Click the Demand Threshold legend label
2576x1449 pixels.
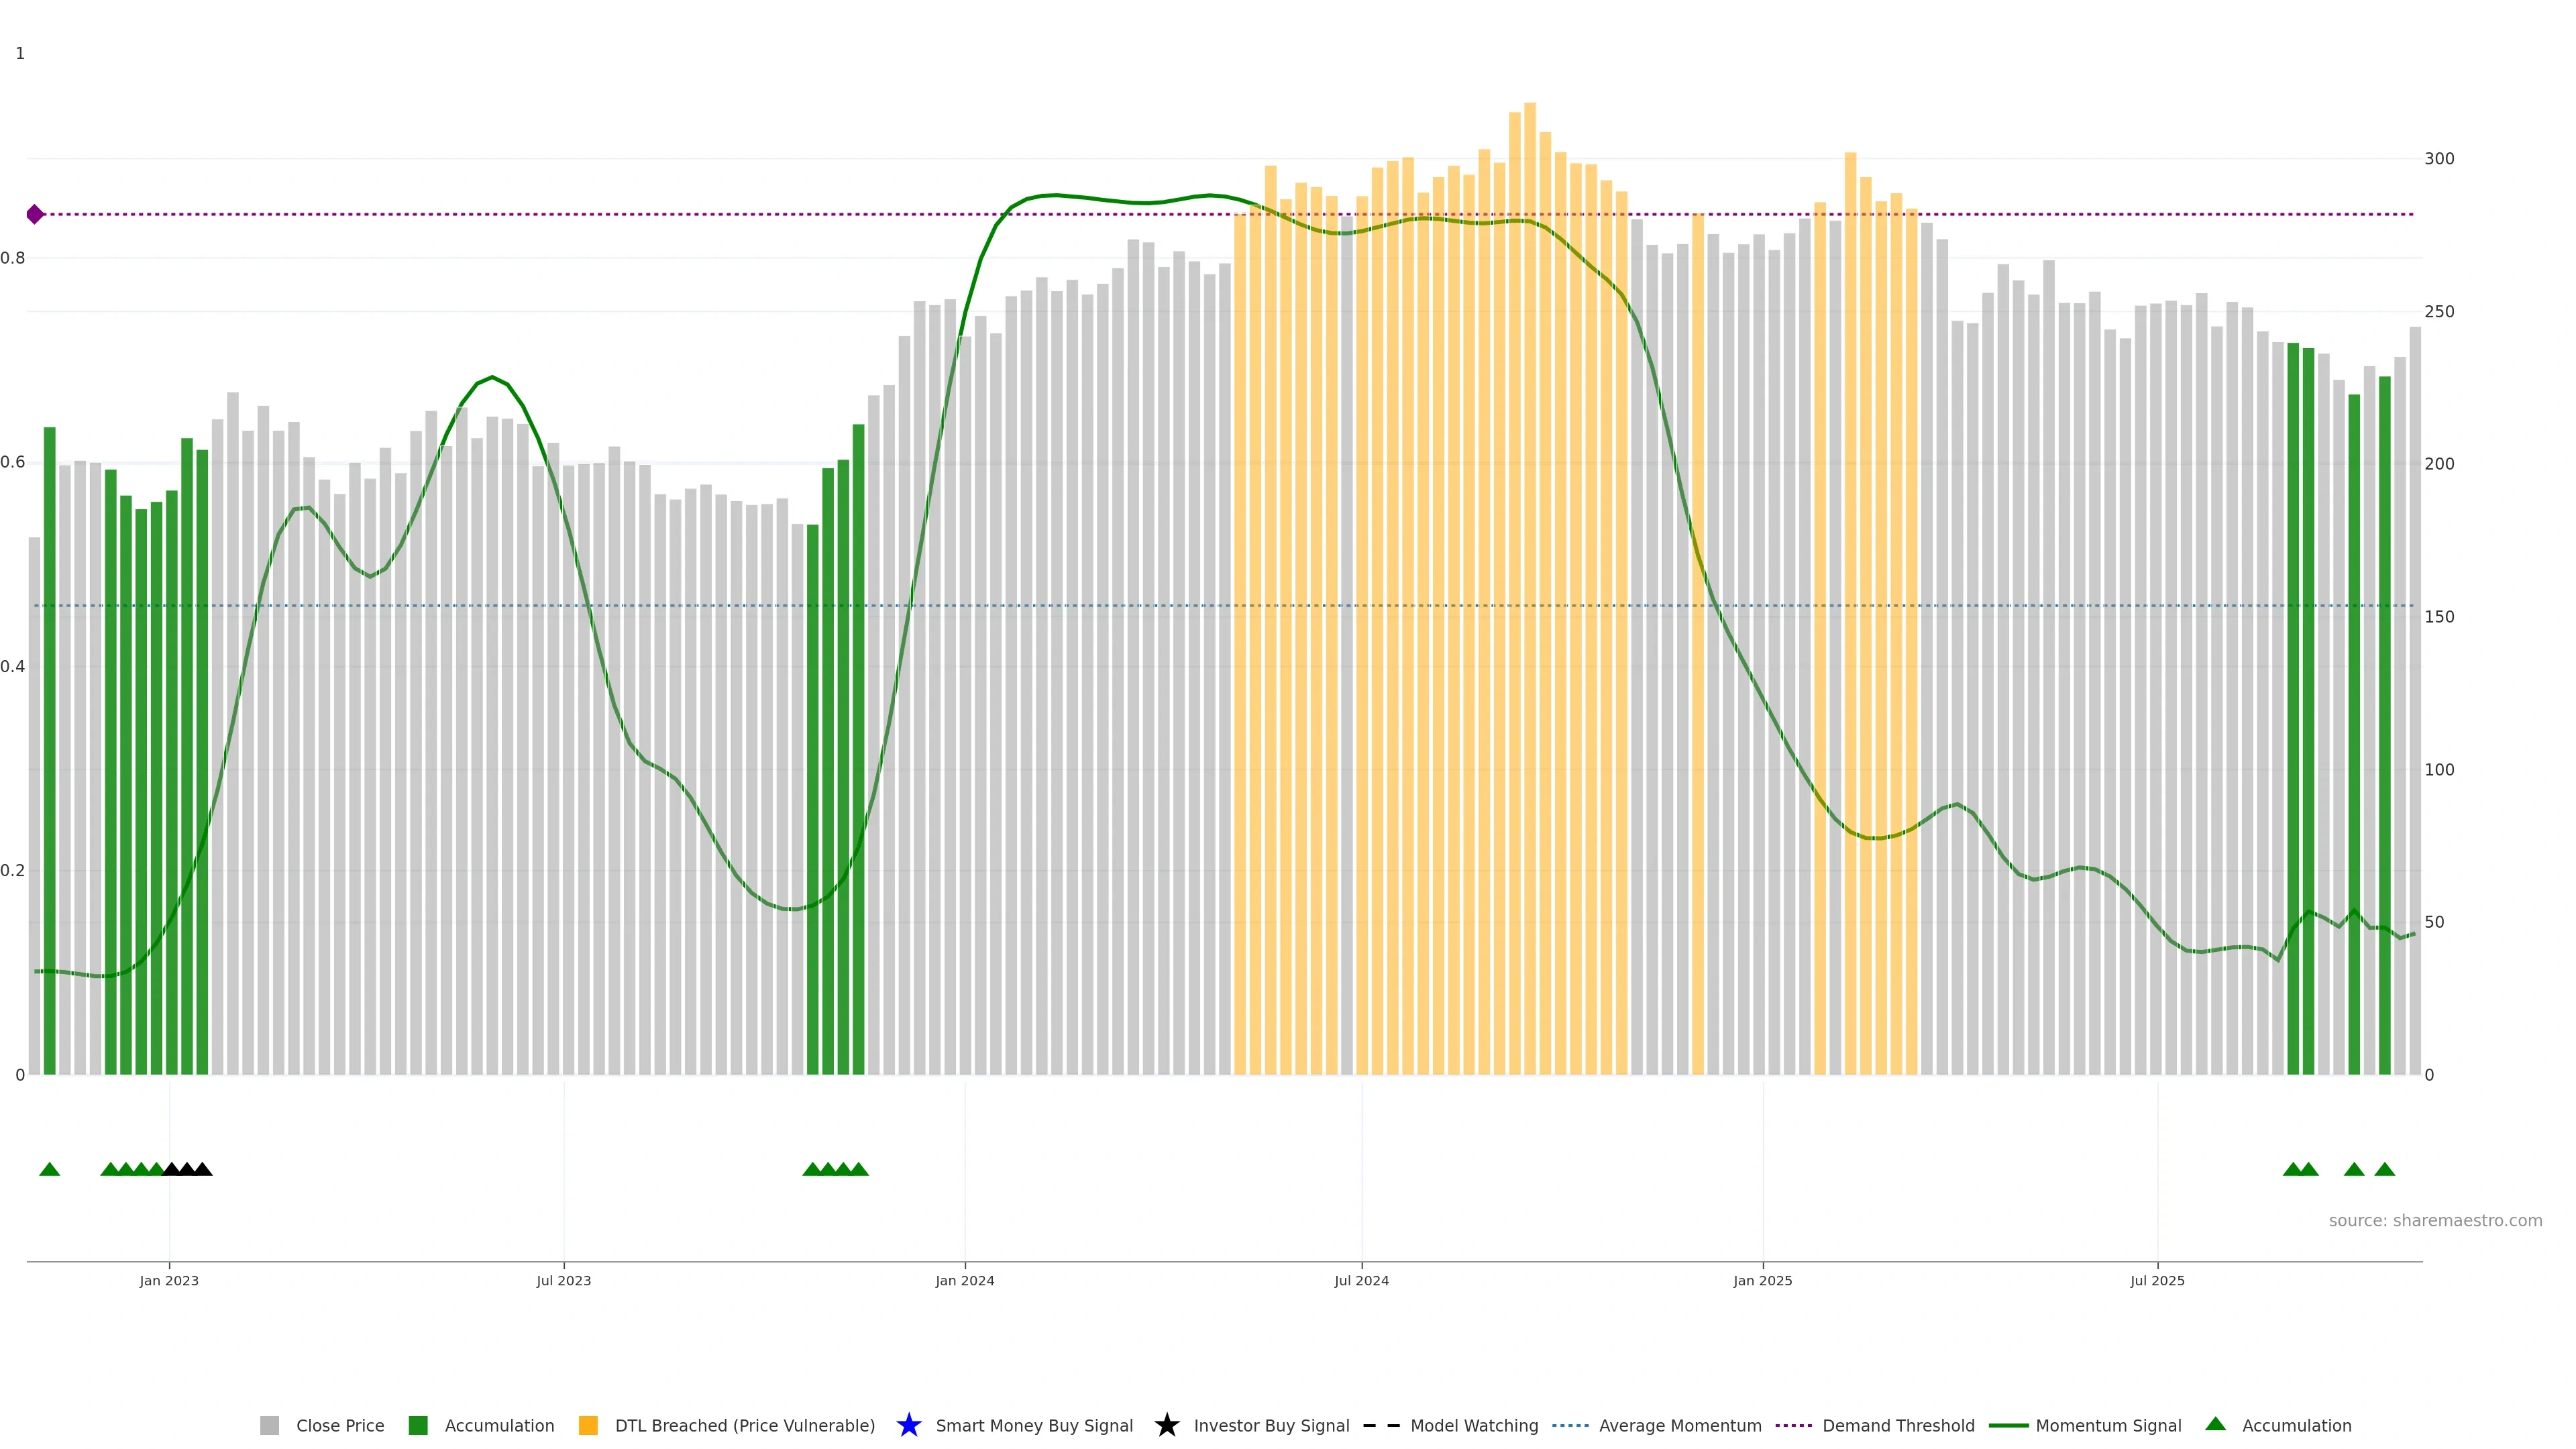[x=1897, y=1426]
